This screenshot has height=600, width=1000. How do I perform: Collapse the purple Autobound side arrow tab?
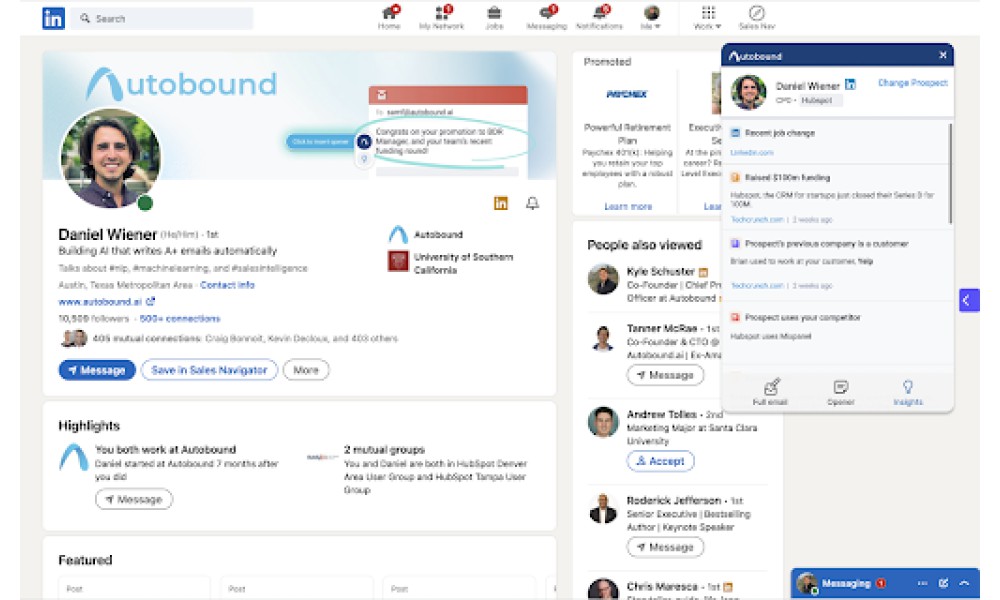tap(968, 300)
